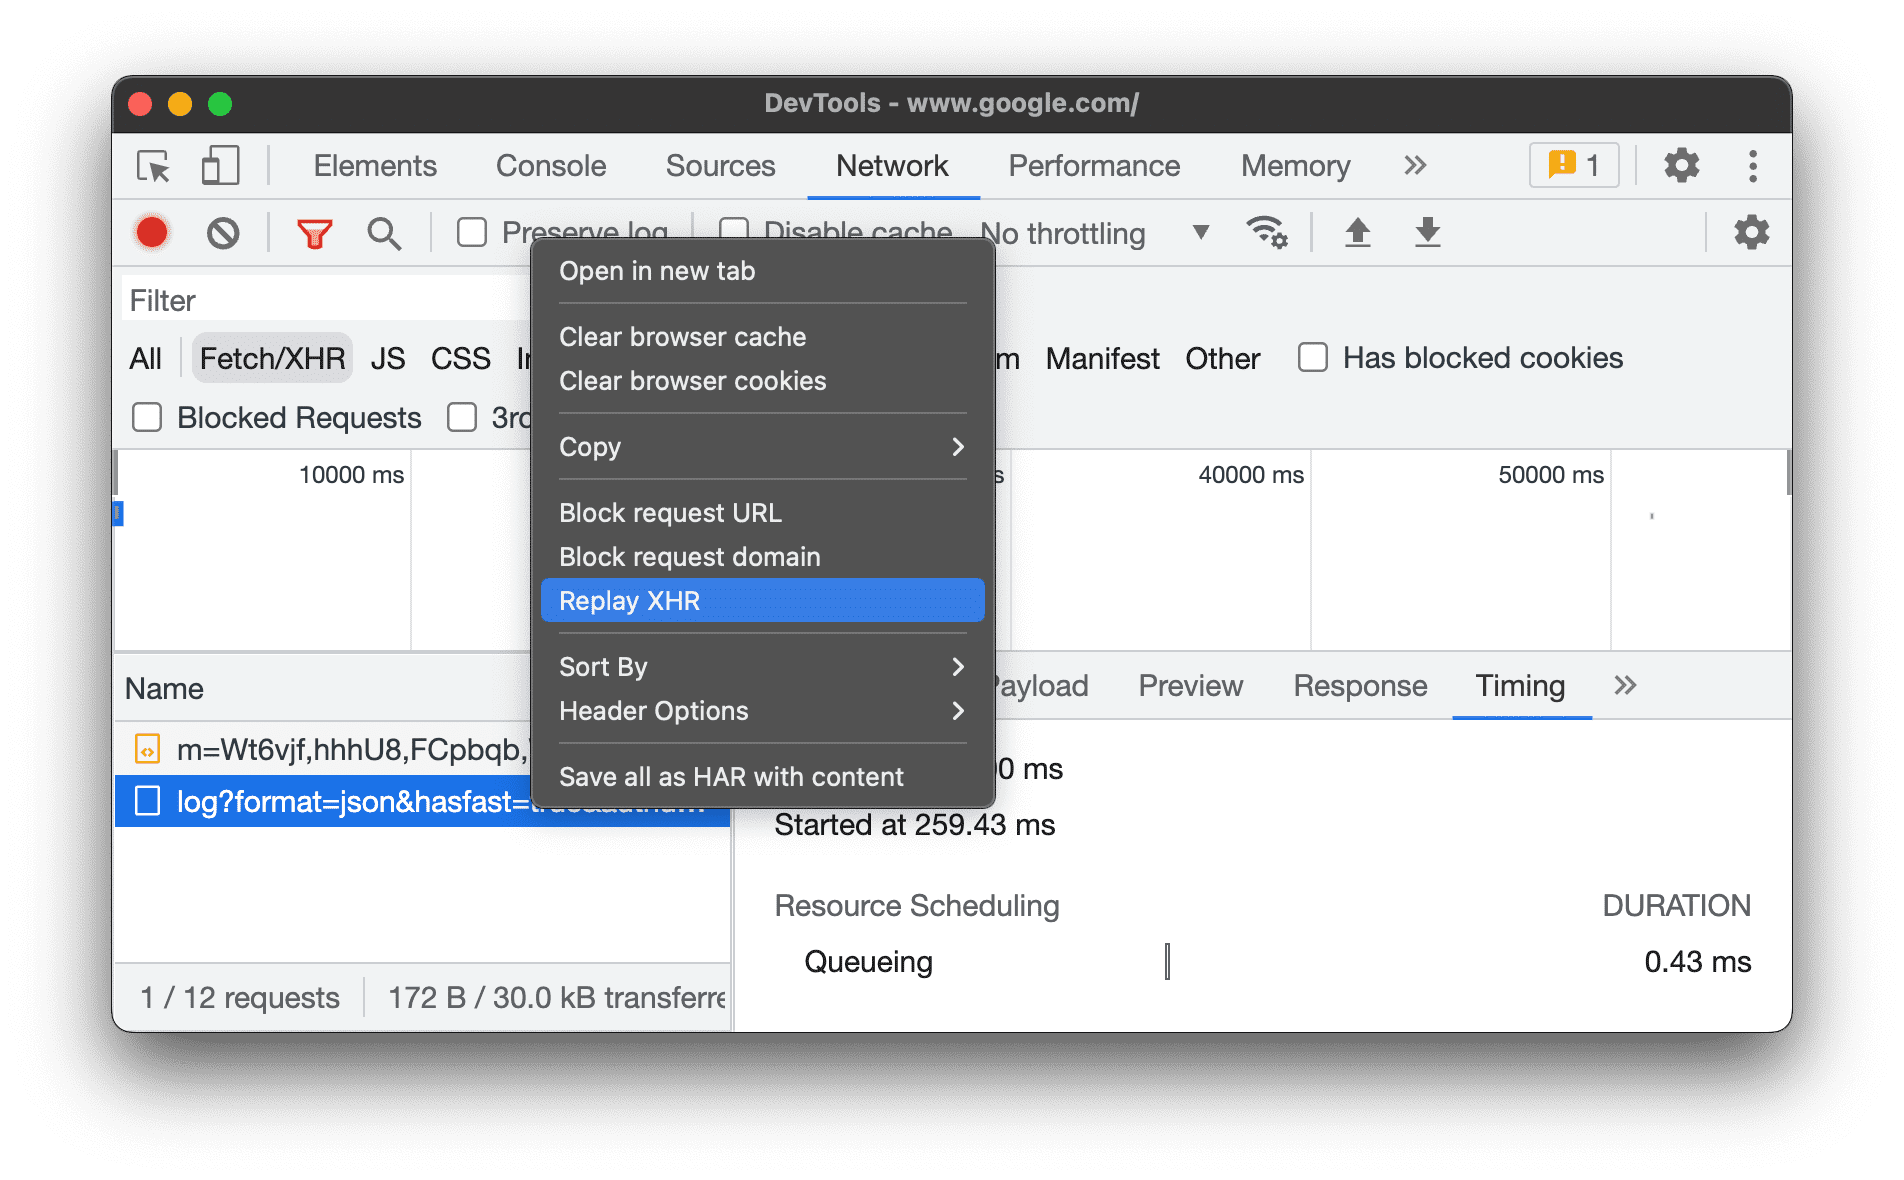
Task: Enable the Preserve log checkbox
Action: point(471,231)
